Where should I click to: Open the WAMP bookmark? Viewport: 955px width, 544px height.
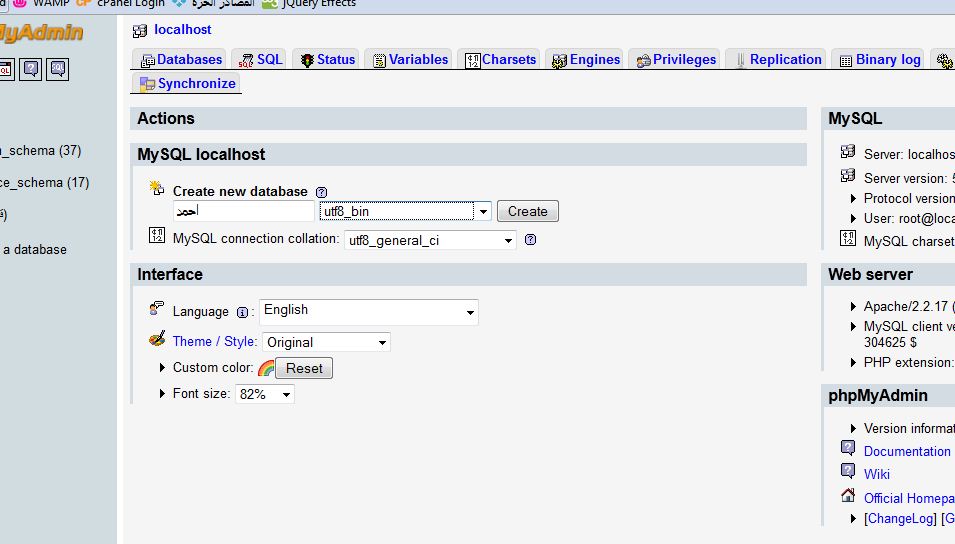pos(41,4)
